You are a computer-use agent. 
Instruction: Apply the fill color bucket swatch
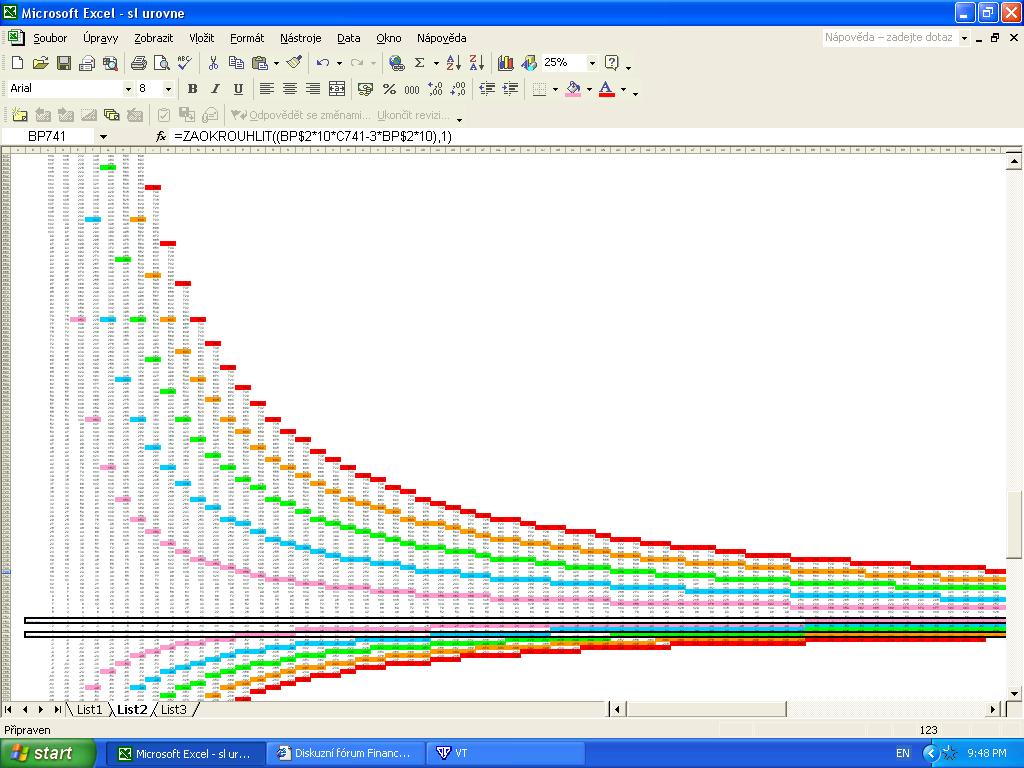pos(573,89)
